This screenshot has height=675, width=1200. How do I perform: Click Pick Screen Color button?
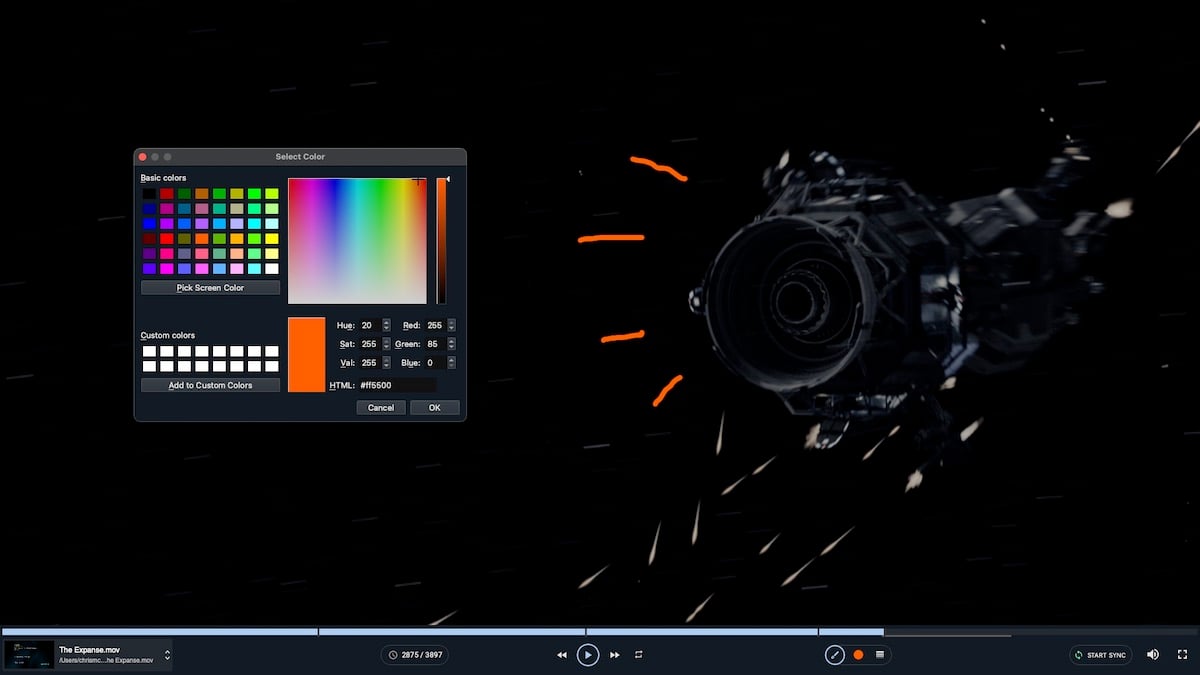point(210,288)
